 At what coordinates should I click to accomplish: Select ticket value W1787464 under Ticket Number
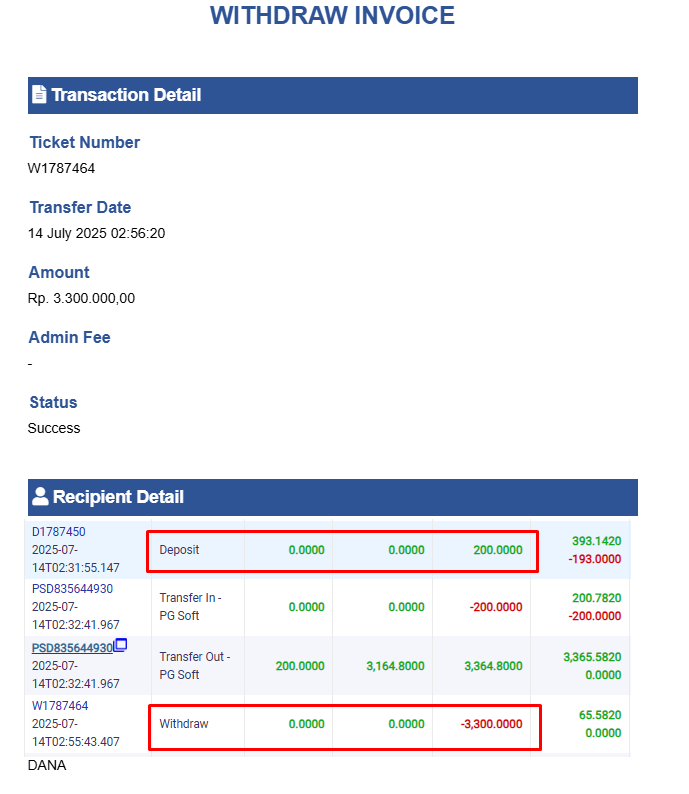pyautogui.click(x=61, y=168)
